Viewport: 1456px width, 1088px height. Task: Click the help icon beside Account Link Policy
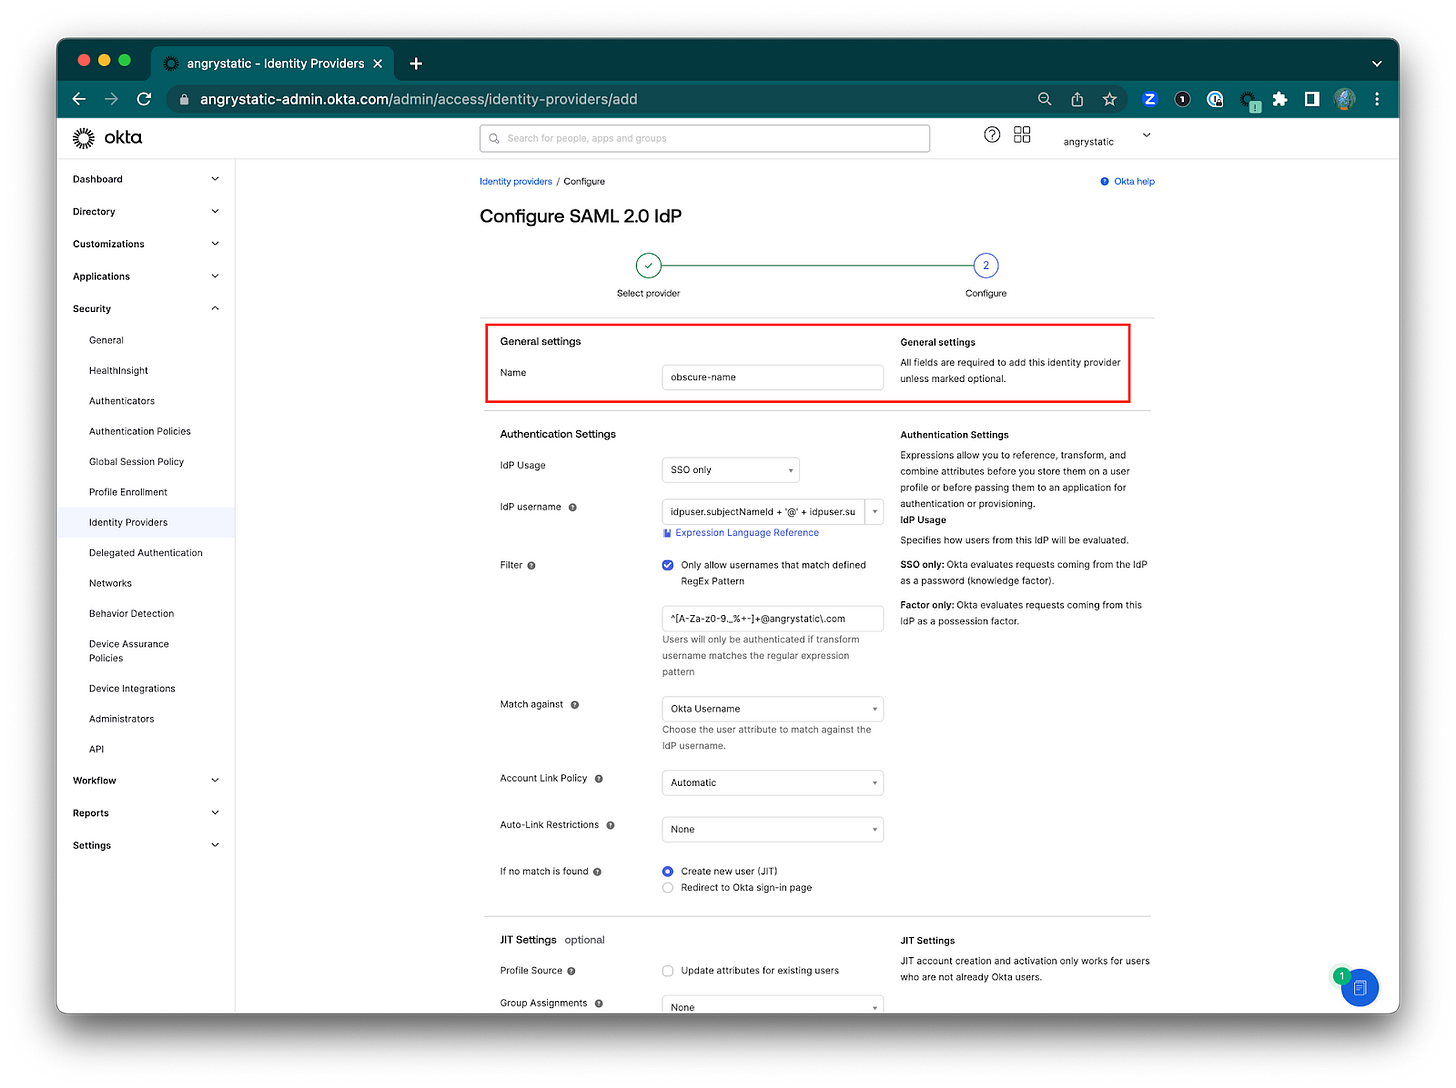pos(598,778)
